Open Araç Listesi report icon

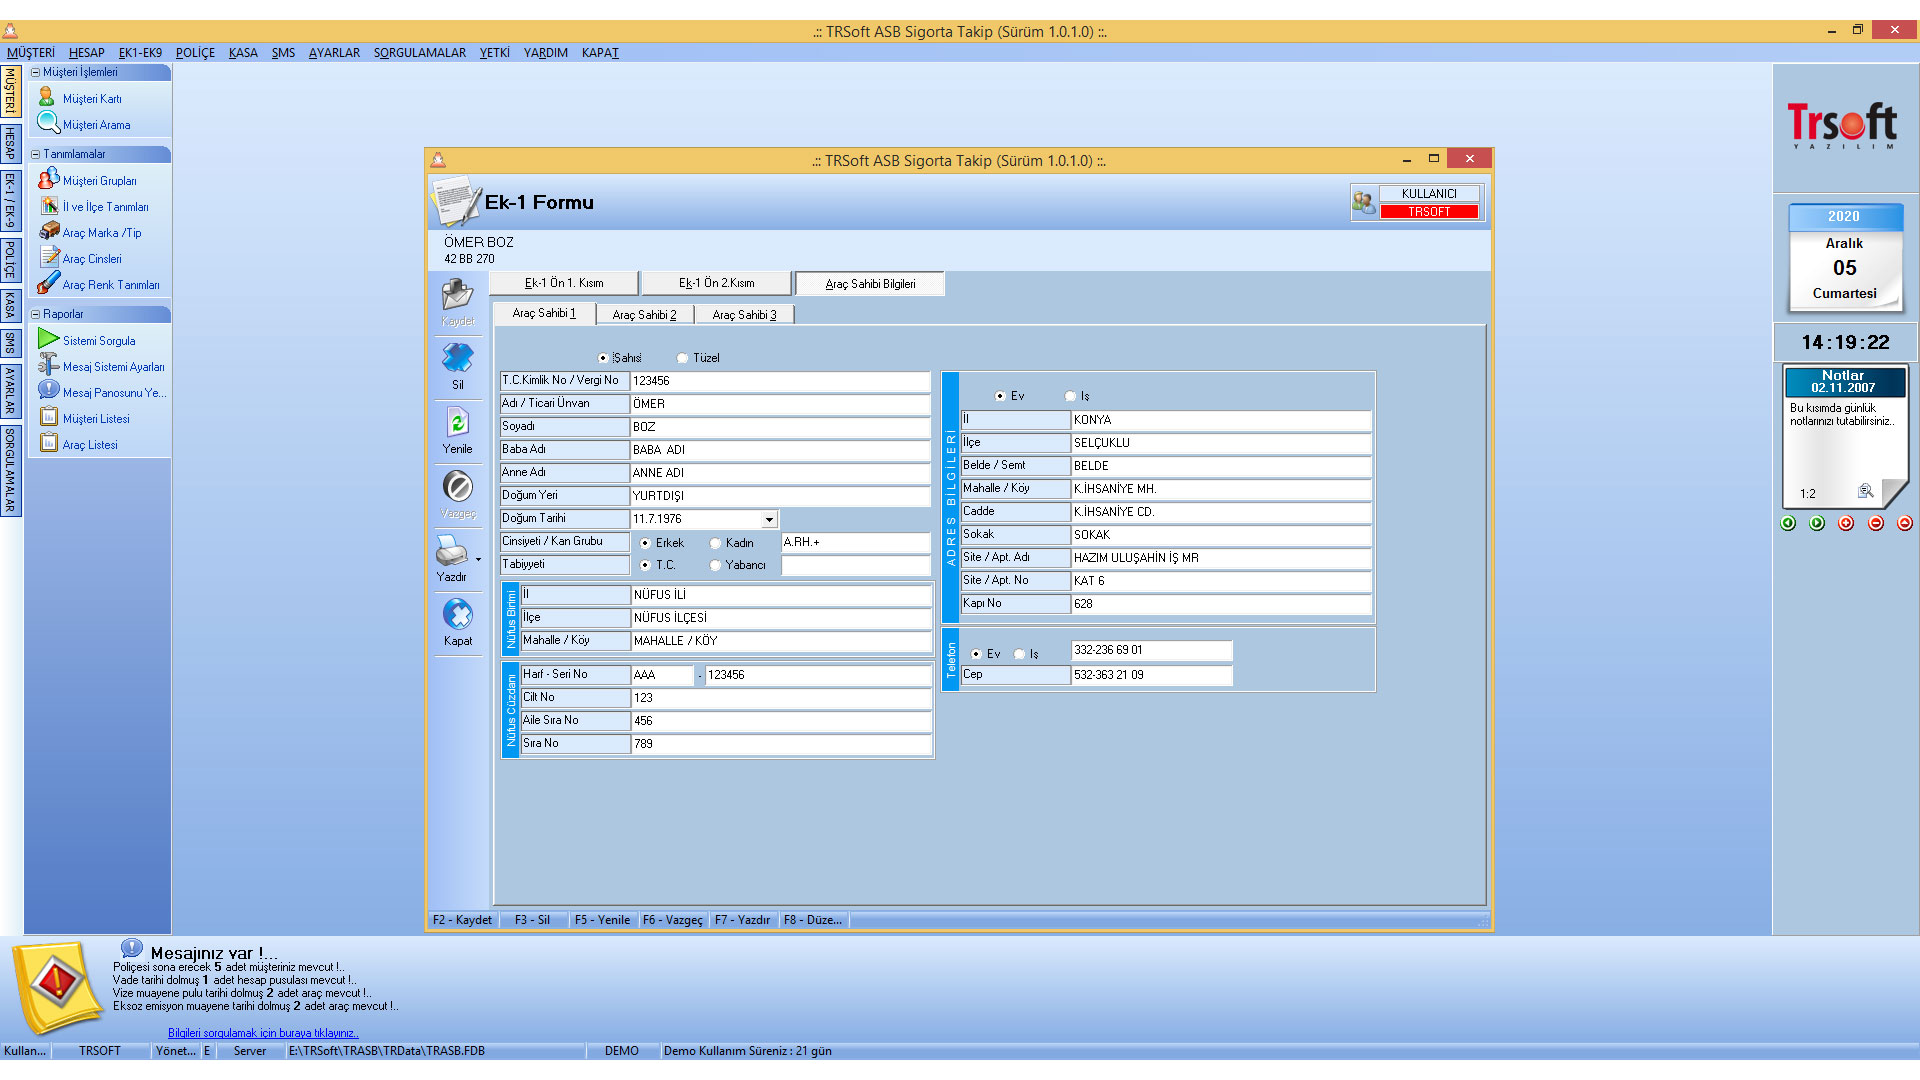tap(49, 443)
